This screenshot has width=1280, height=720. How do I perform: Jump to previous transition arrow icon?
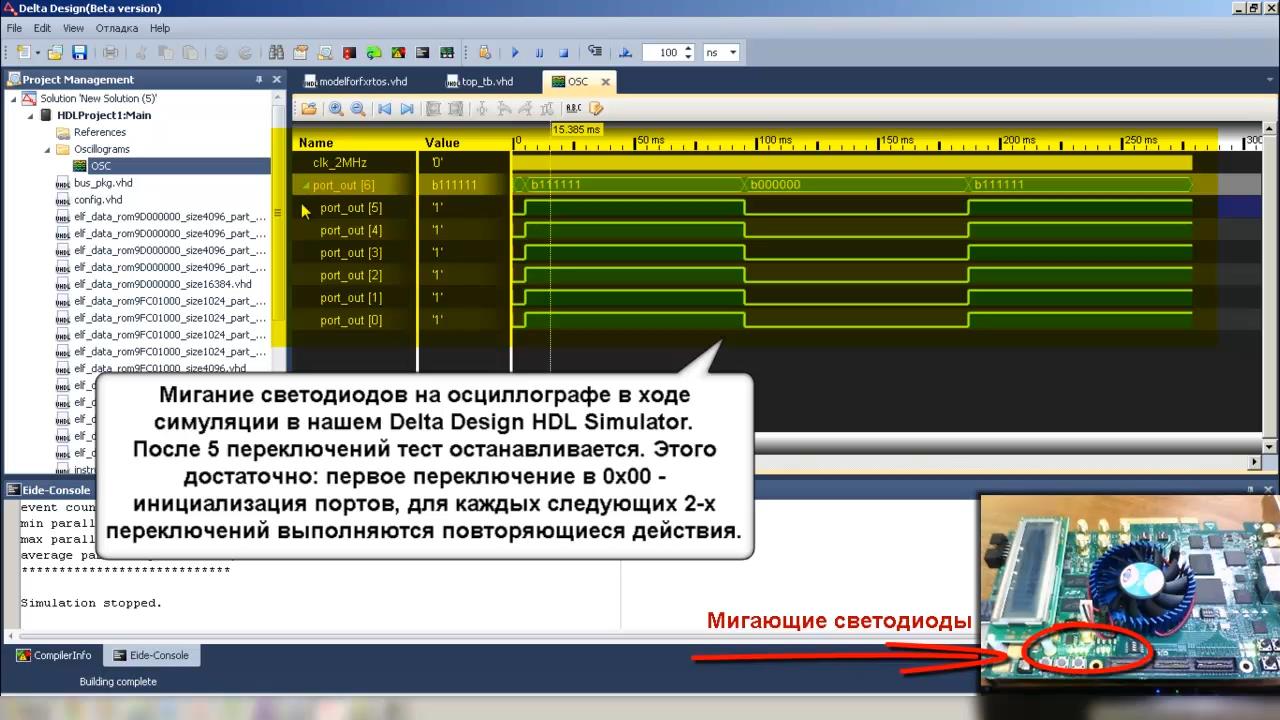coord(384,109)
